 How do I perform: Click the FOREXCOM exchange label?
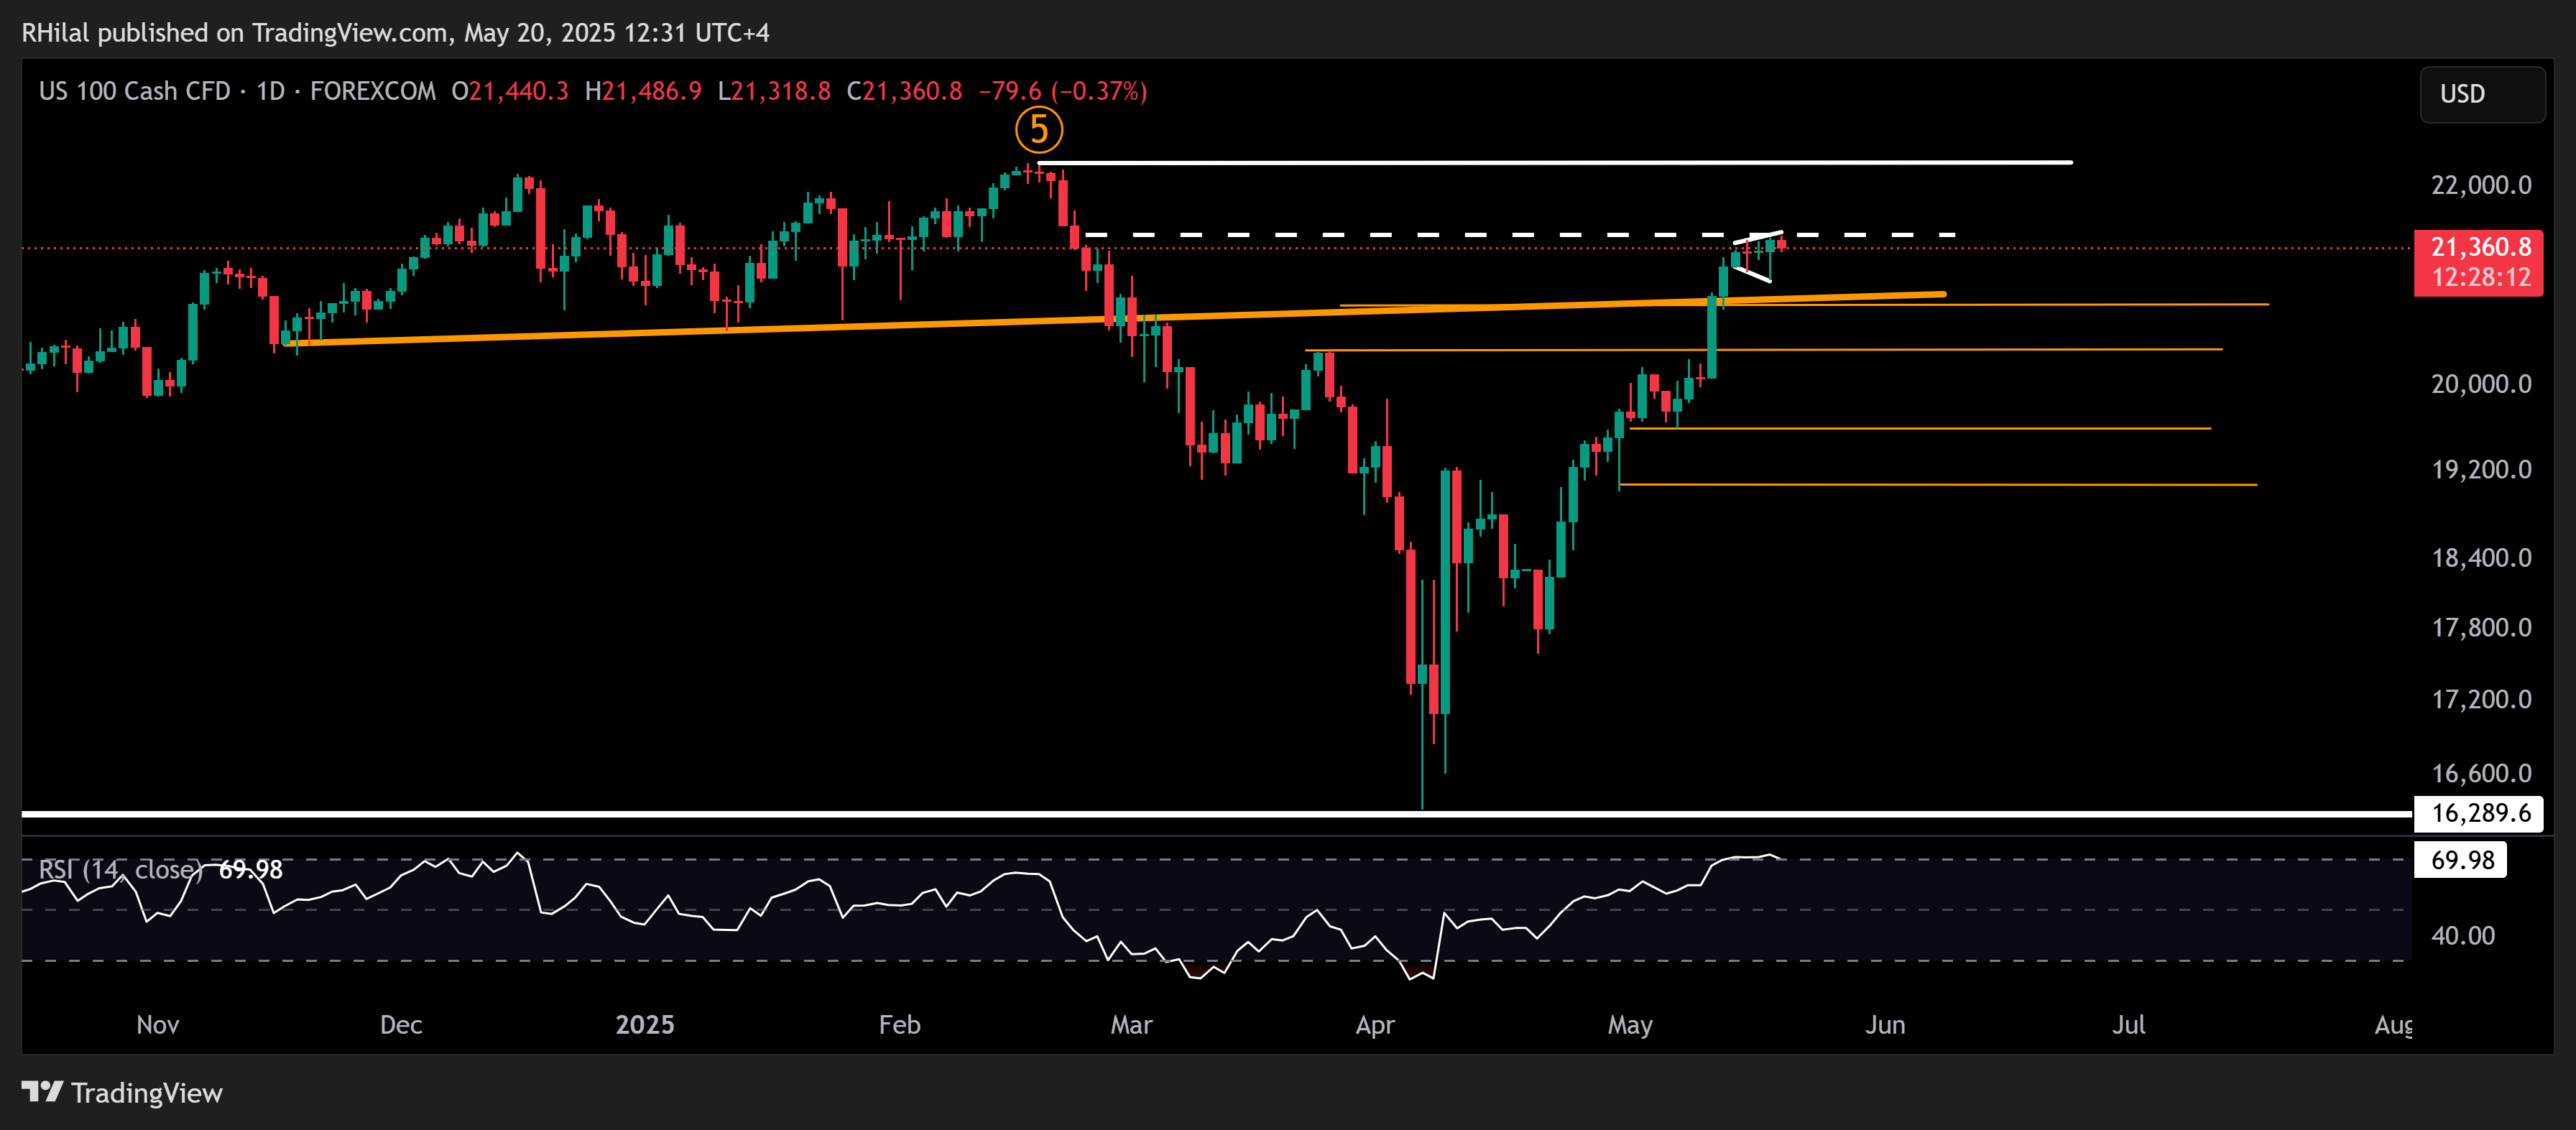[x=373, y=91]
